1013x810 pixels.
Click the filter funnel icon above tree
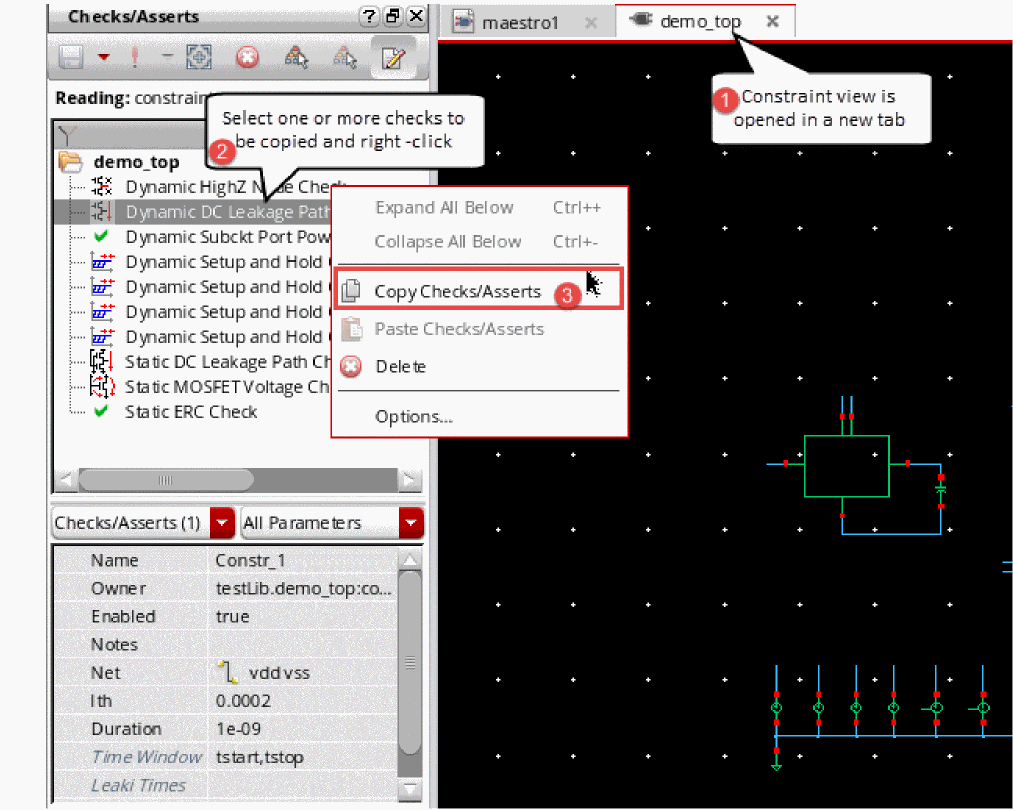pos(67,132)
